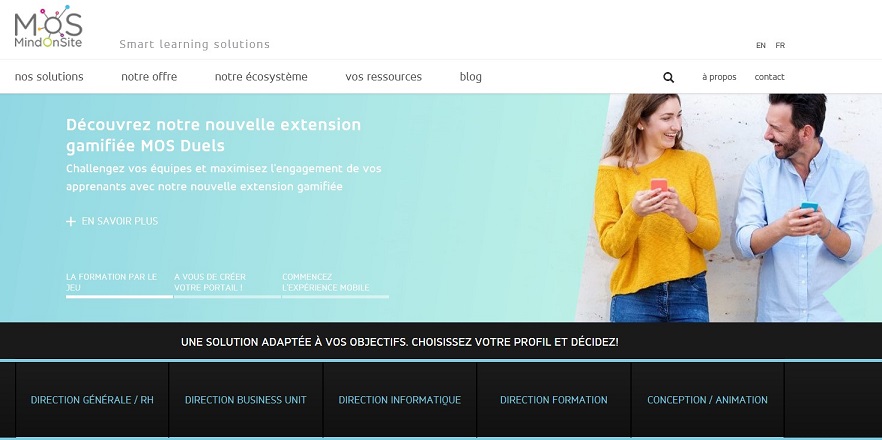882x440 pixels.
Task: Open the contact link
Action: click(769, 77)
